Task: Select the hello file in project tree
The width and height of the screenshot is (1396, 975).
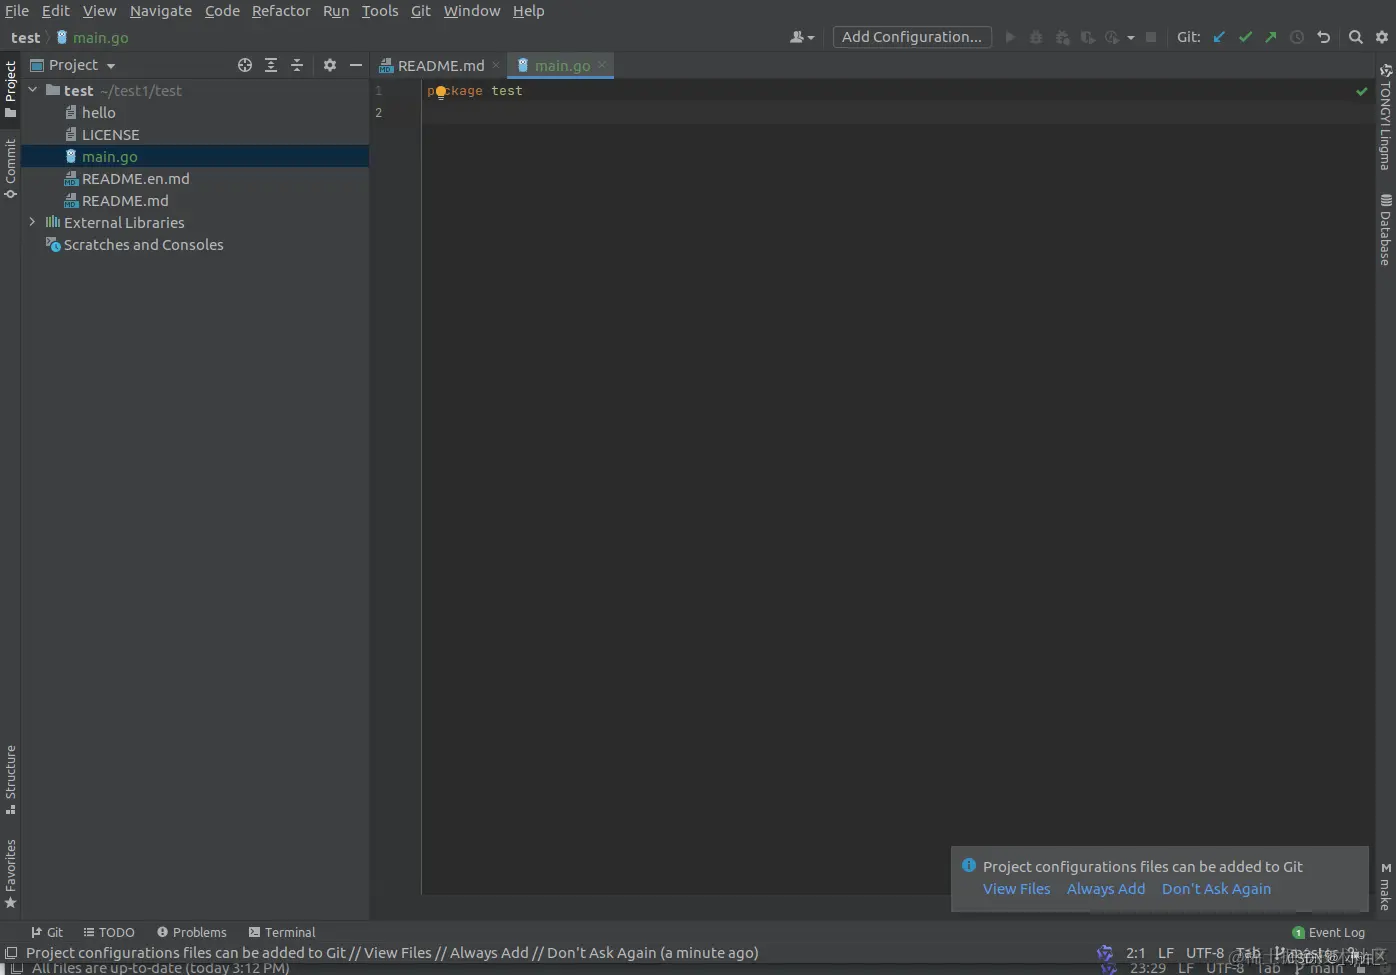Action: pyautogui.click(x=98, y=113)
